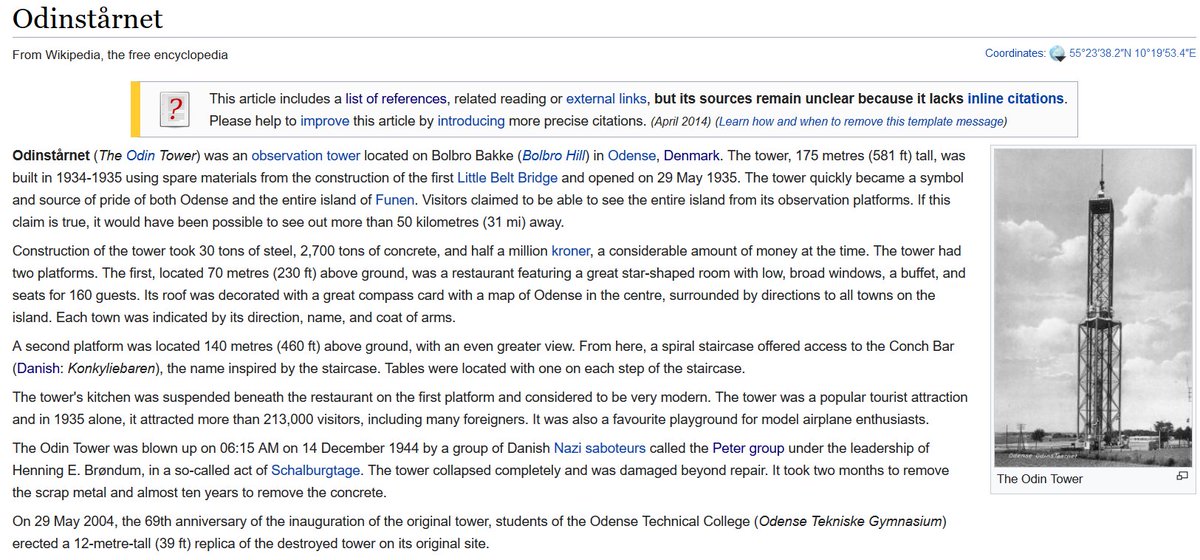Click 'The Odin Tower' image caption

pyautogui.click(x=1040, y=479)
